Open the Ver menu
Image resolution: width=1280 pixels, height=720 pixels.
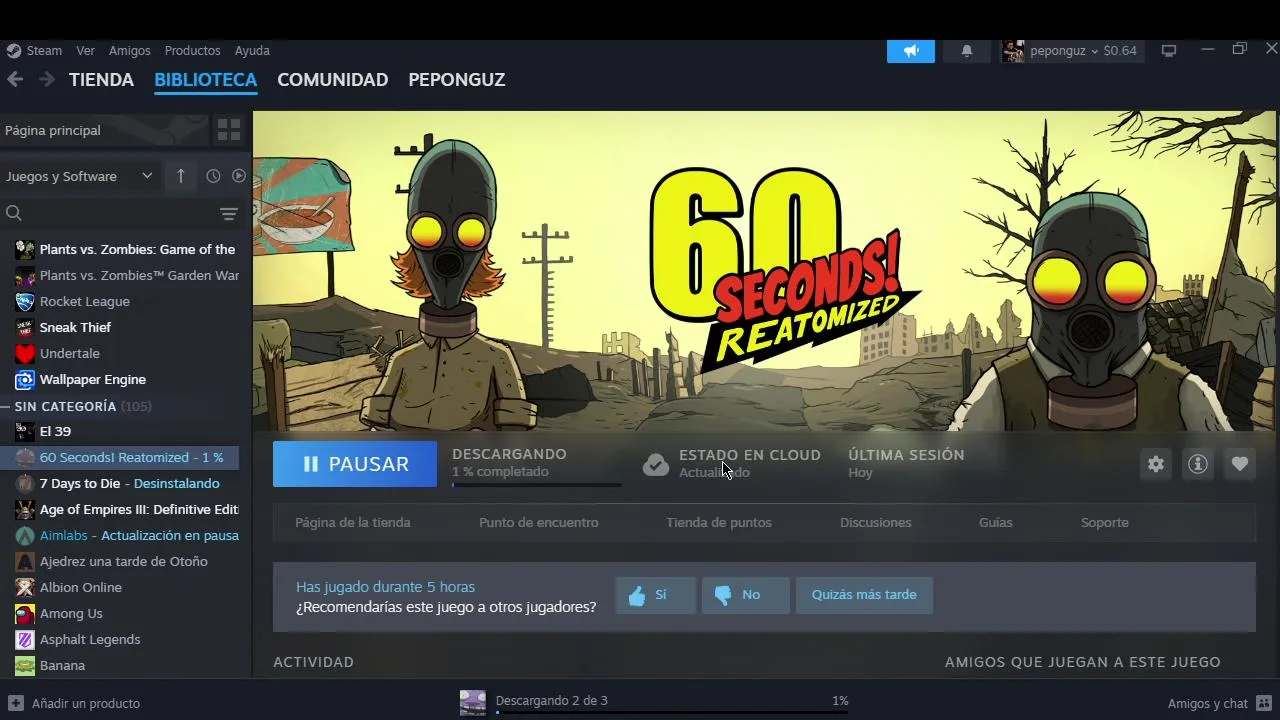point(86,50)
